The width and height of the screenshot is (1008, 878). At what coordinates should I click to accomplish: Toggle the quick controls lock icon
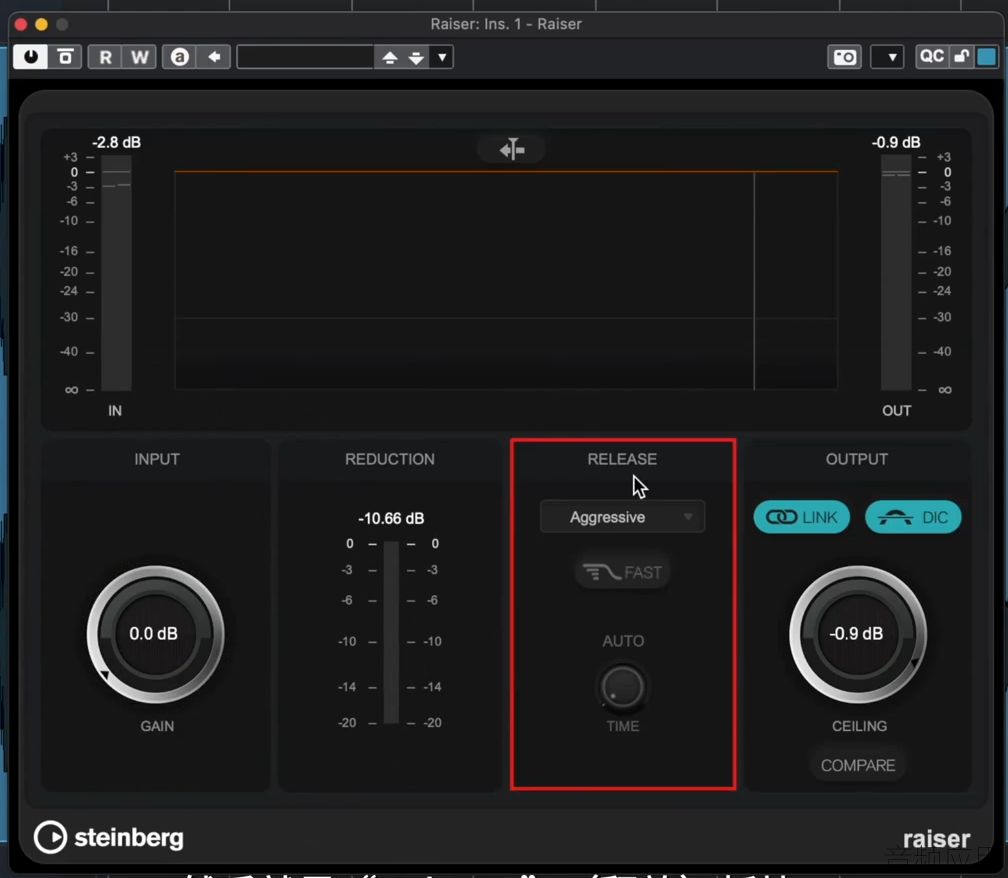[x=962, y=57]
